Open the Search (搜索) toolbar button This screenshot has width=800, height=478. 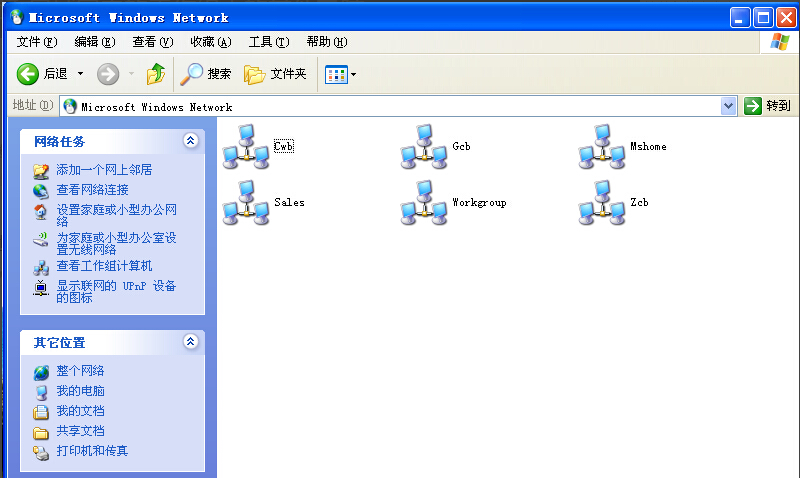pyautogui.click(x=205, y=74)
